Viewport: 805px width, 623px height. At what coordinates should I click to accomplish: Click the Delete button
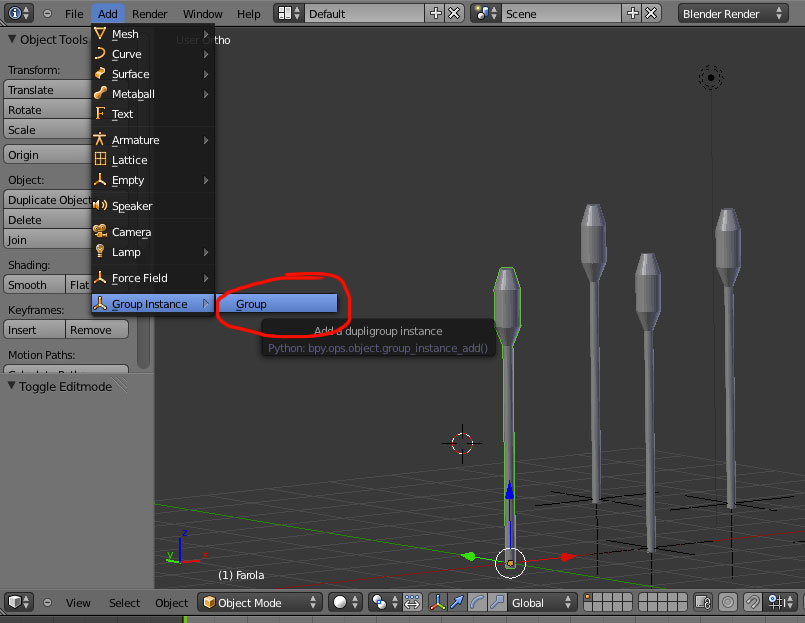click(47, 220)
